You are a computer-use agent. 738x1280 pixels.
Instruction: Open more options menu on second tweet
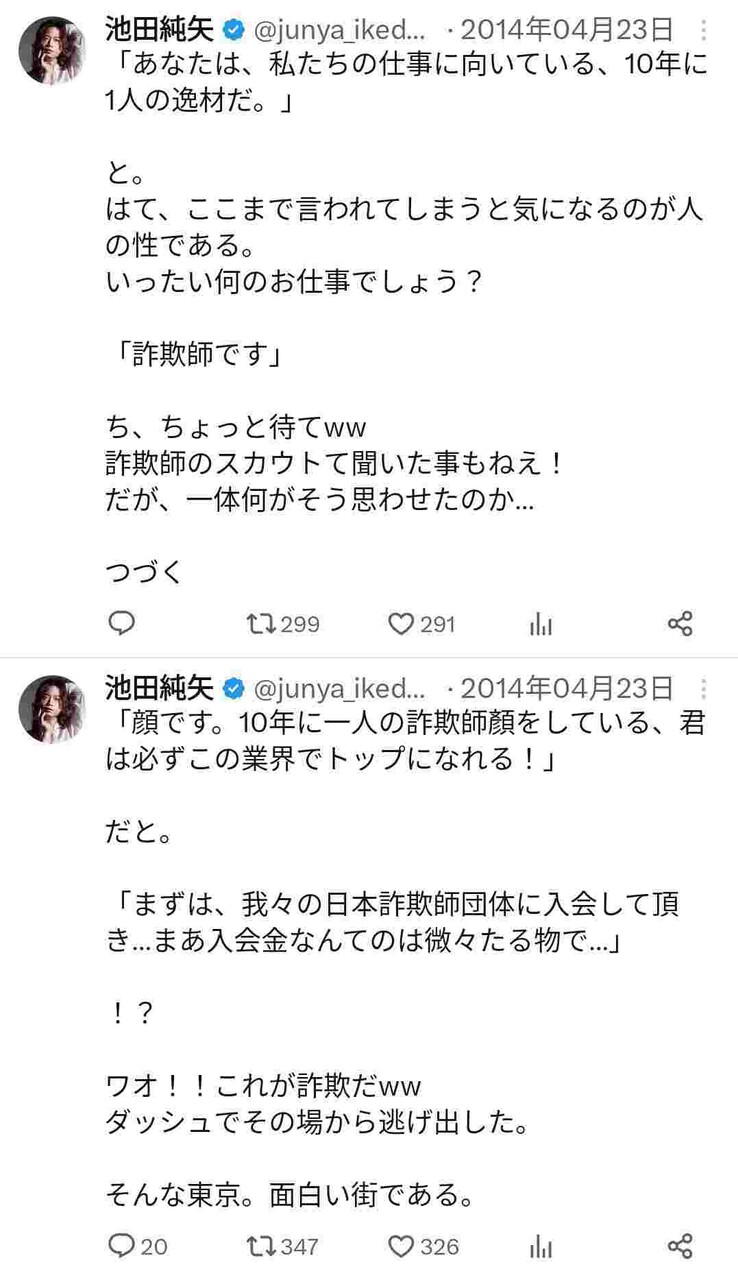[705, 689]
